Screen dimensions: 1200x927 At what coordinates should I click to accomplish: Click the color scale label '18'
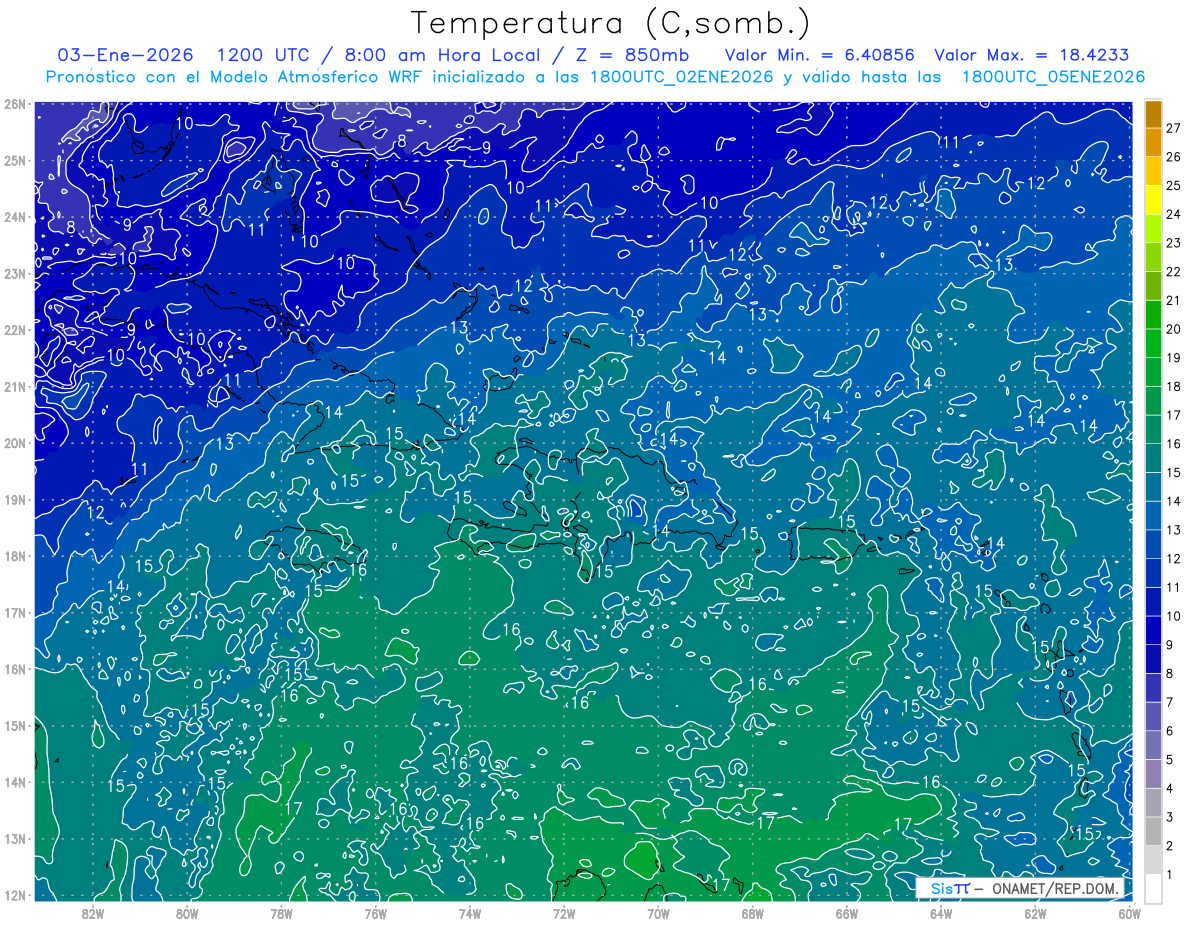tap(1174, 387)
